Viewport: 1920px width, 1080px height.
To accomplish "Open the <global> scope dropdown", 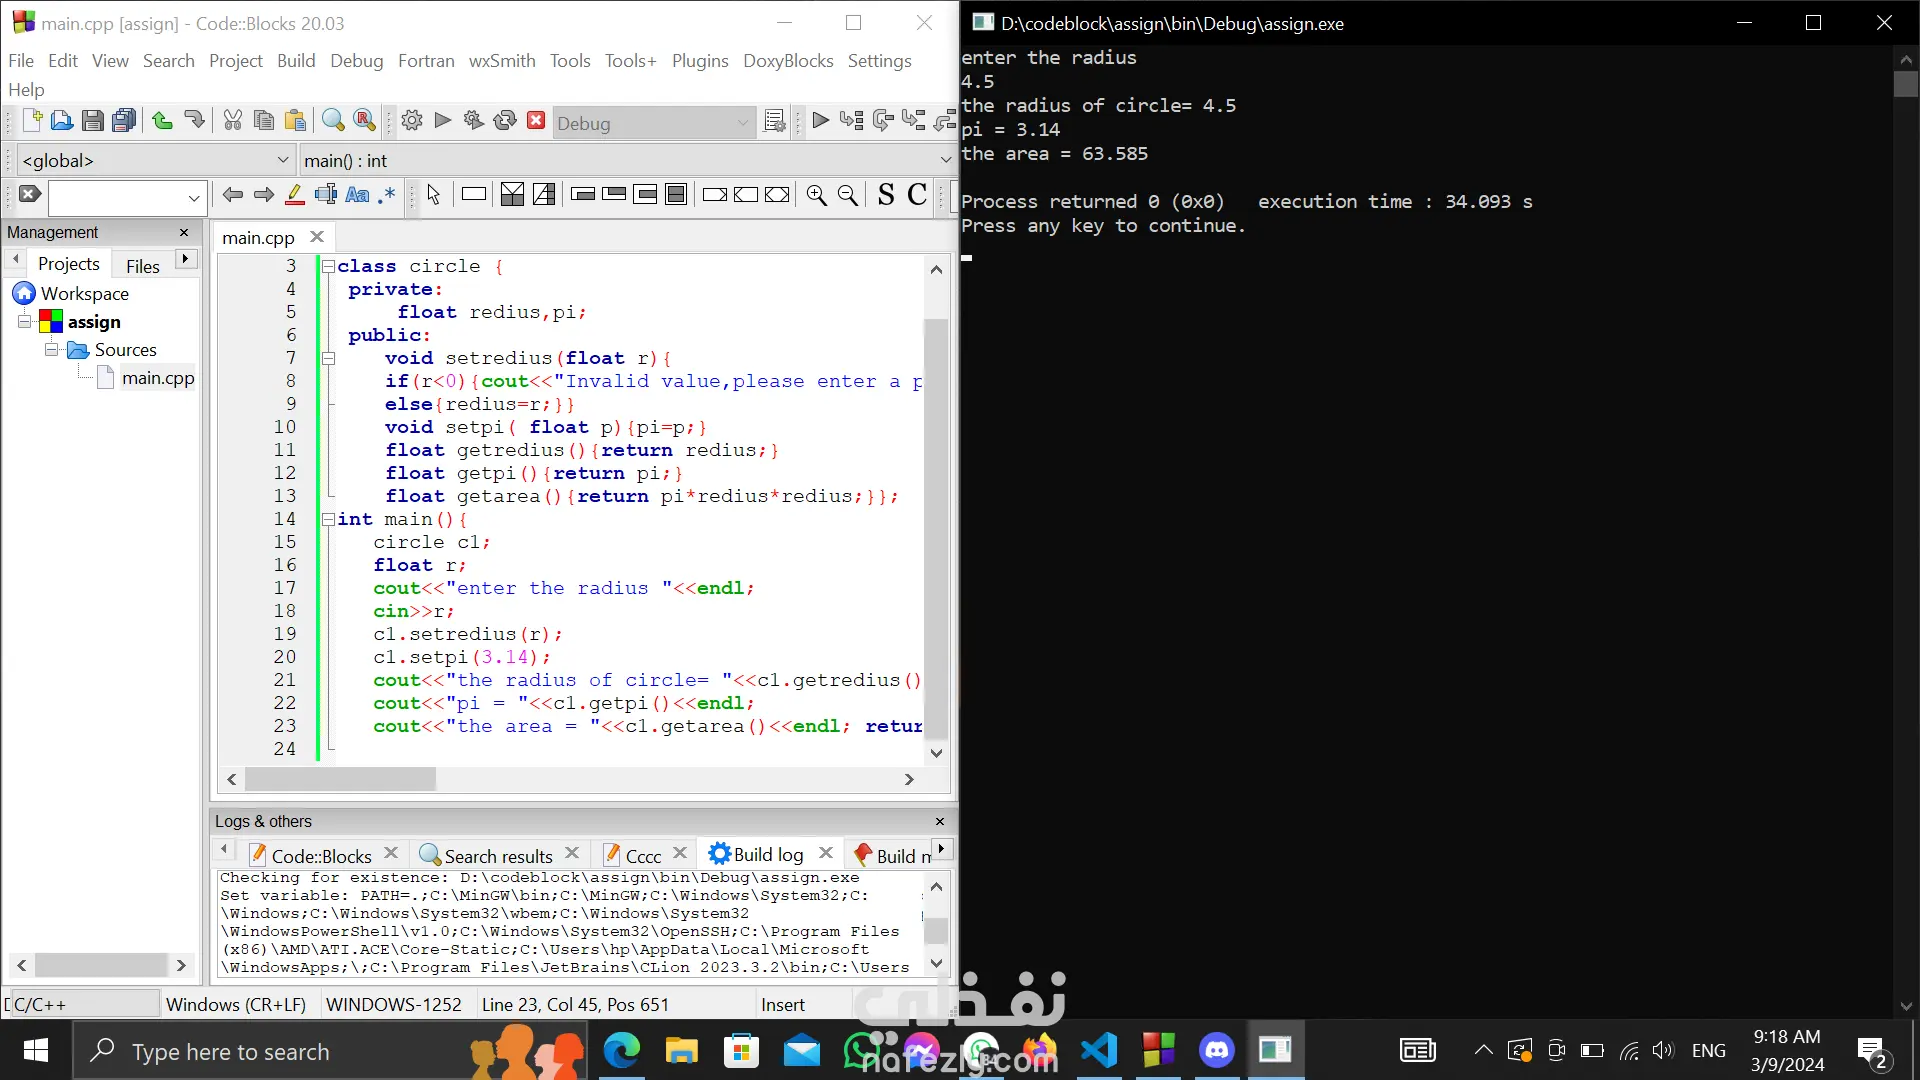I will pos(155,160).
